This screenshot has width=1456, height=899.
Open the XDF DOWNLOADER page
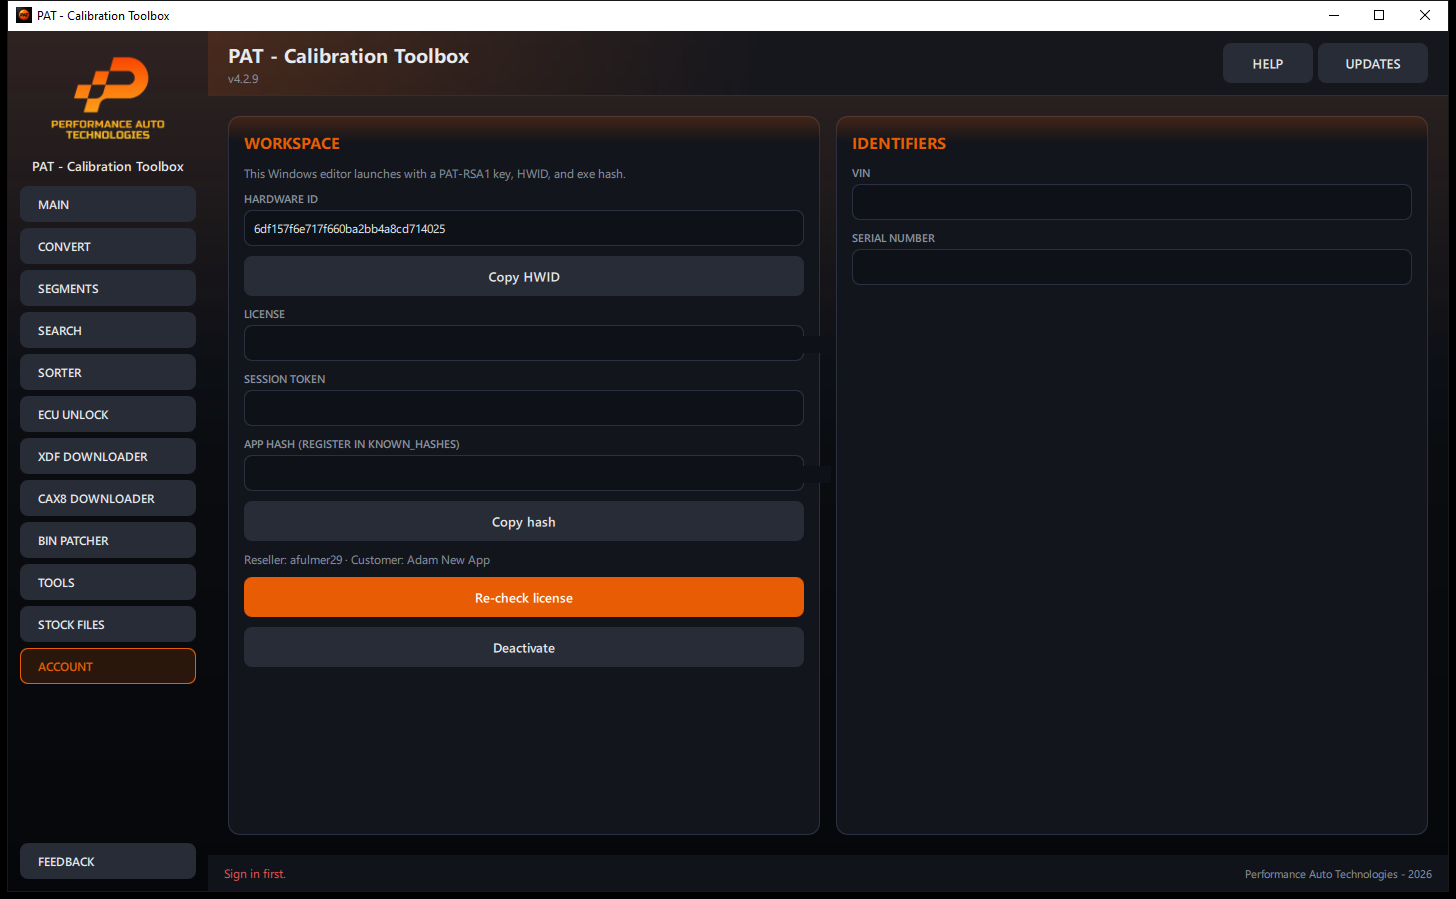(x=108, y=456)
